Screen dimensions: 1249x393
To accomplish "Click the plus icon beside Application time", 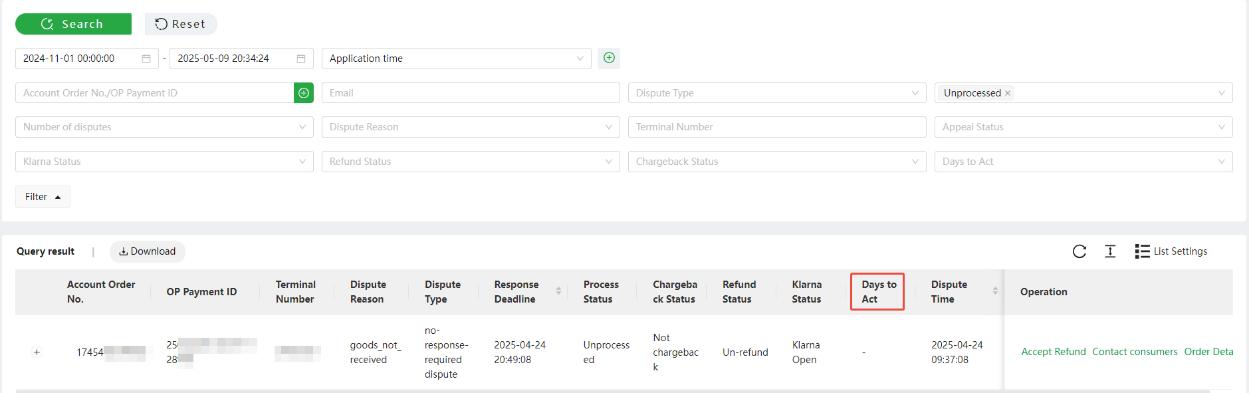I will (609, 58).
